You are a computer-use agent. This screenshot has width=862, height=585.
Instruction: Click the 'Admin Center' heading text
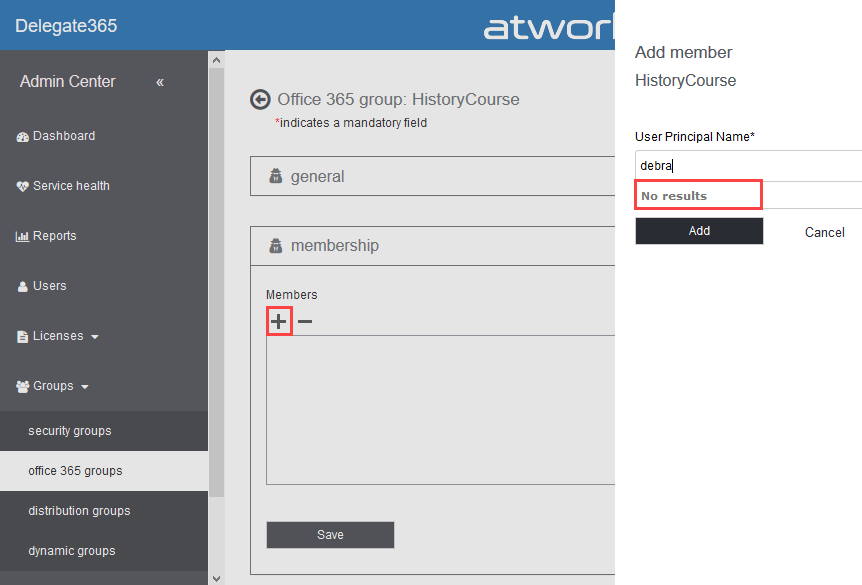[x=68, y=82]
